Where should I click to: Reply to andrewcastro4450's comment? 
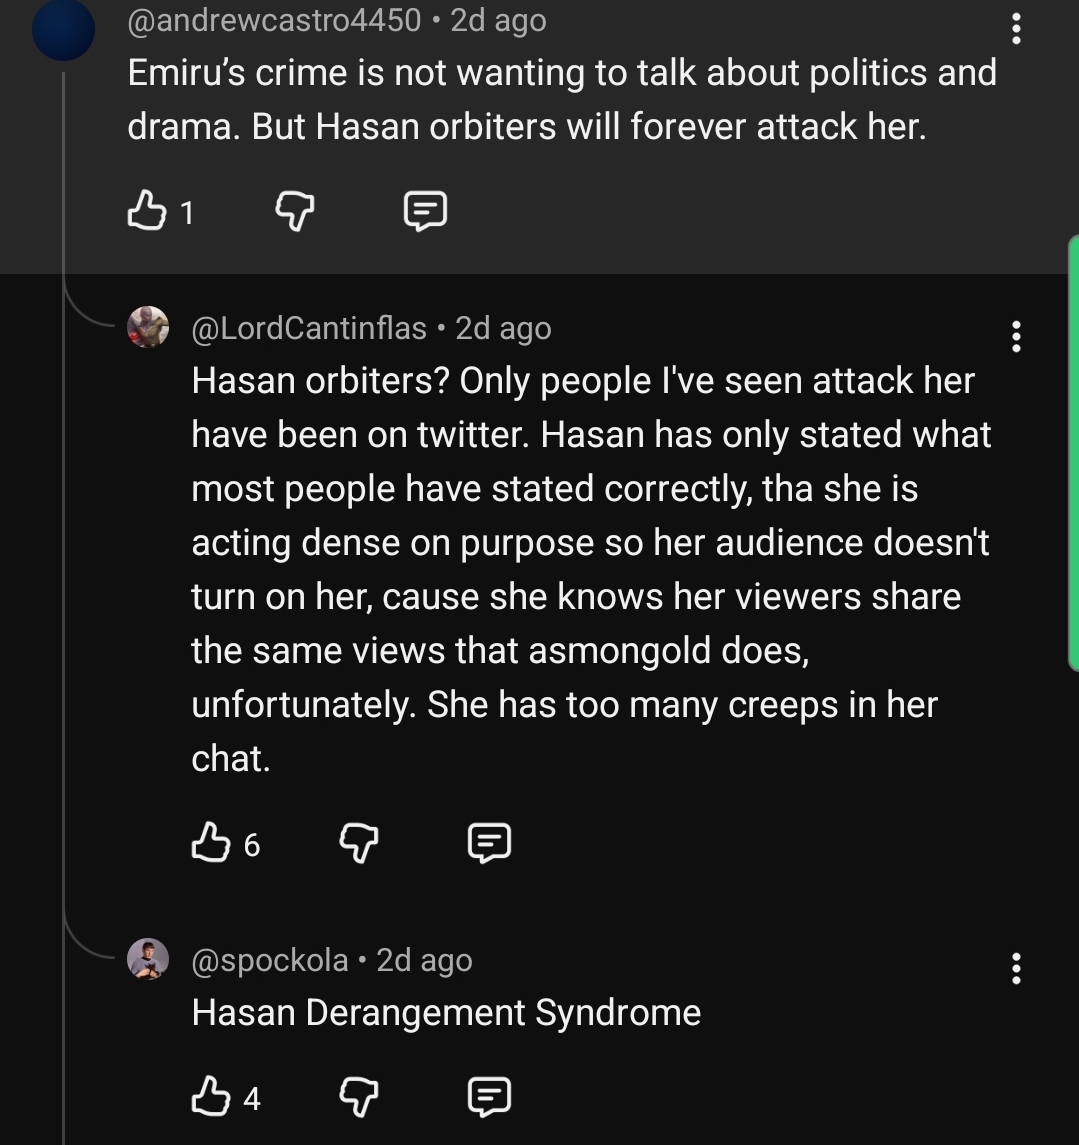(426, 211)
